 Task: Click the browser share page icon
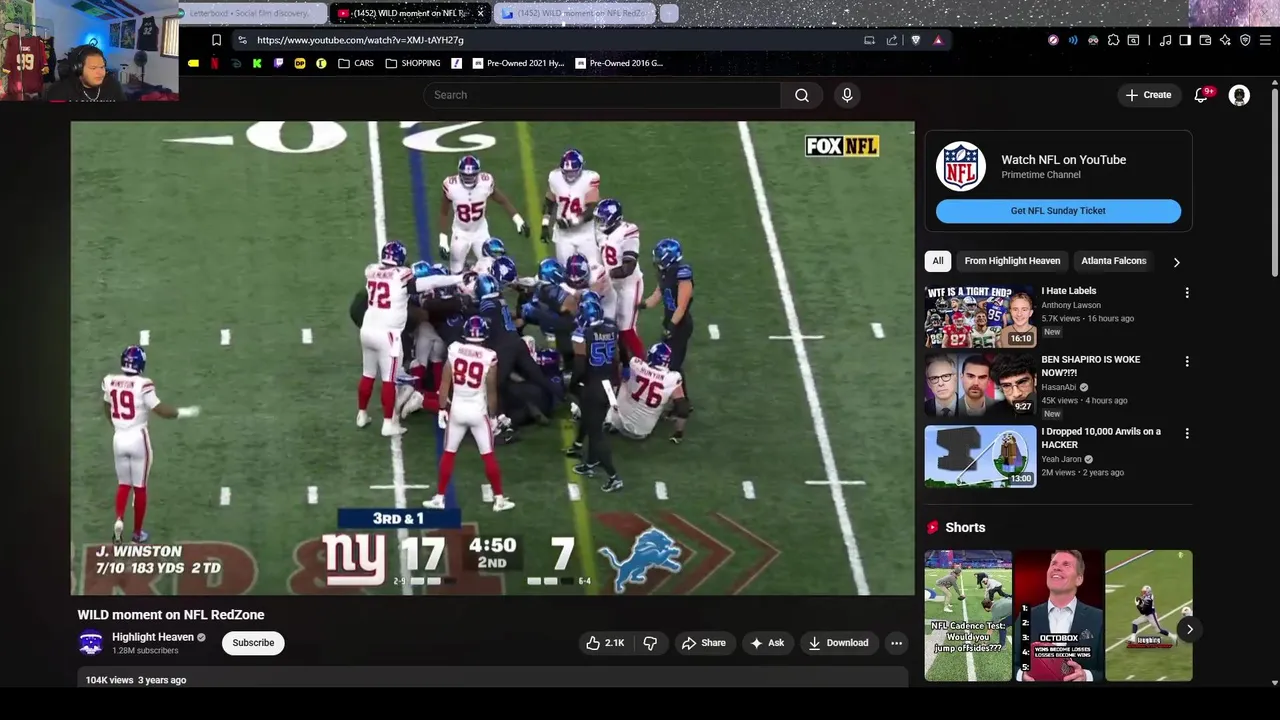[892, 40]
